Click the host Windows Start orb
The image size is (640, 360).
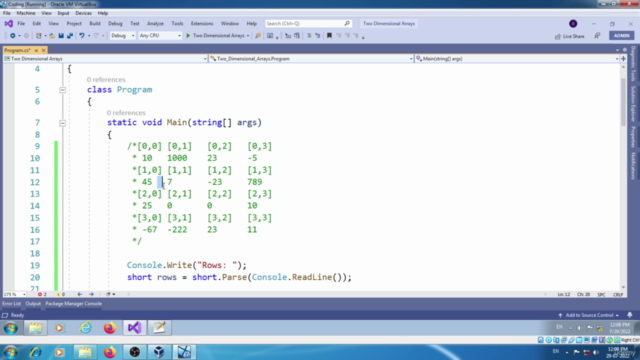pyautogui.click(x=11, y=352)
